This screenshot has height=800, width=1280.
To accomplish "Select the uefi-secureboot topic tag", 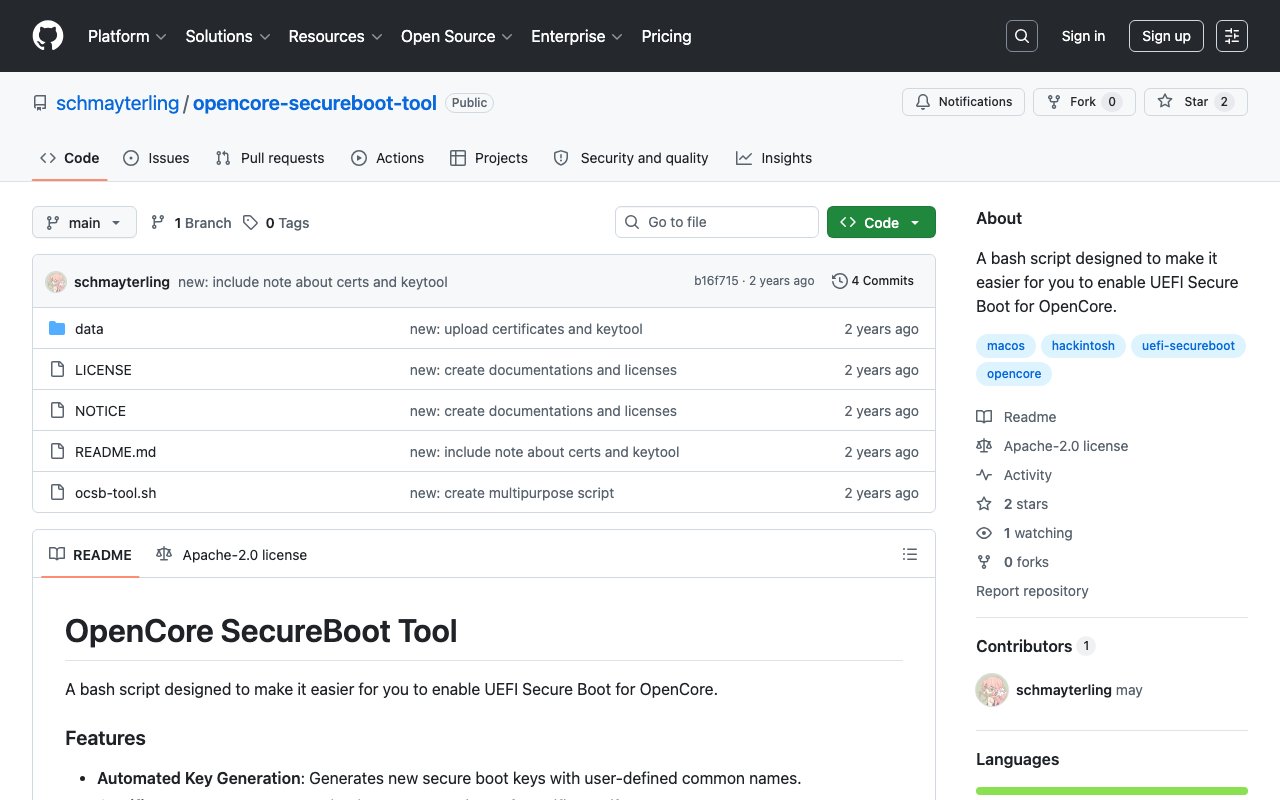I will click(1188, 346).
